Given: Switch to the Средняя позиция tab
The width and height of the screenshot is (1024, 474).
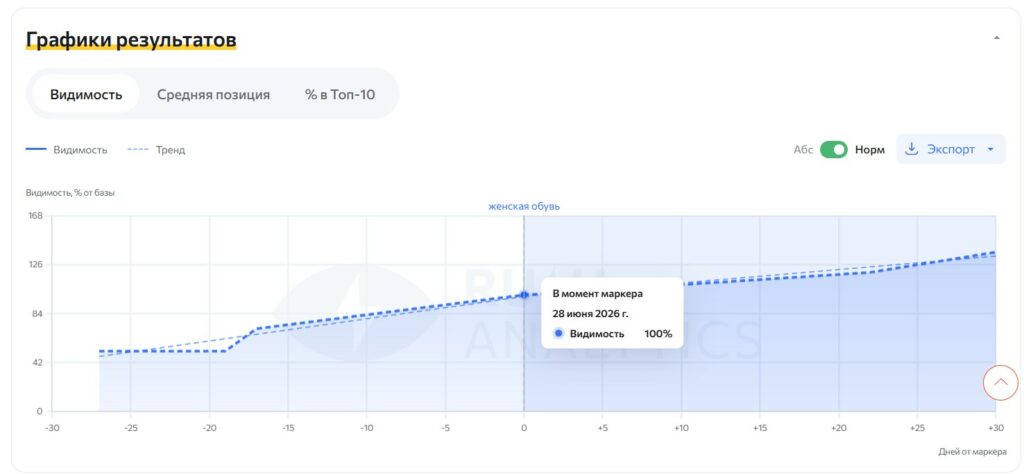Looking at the screenshot, I should click(213, 94).
